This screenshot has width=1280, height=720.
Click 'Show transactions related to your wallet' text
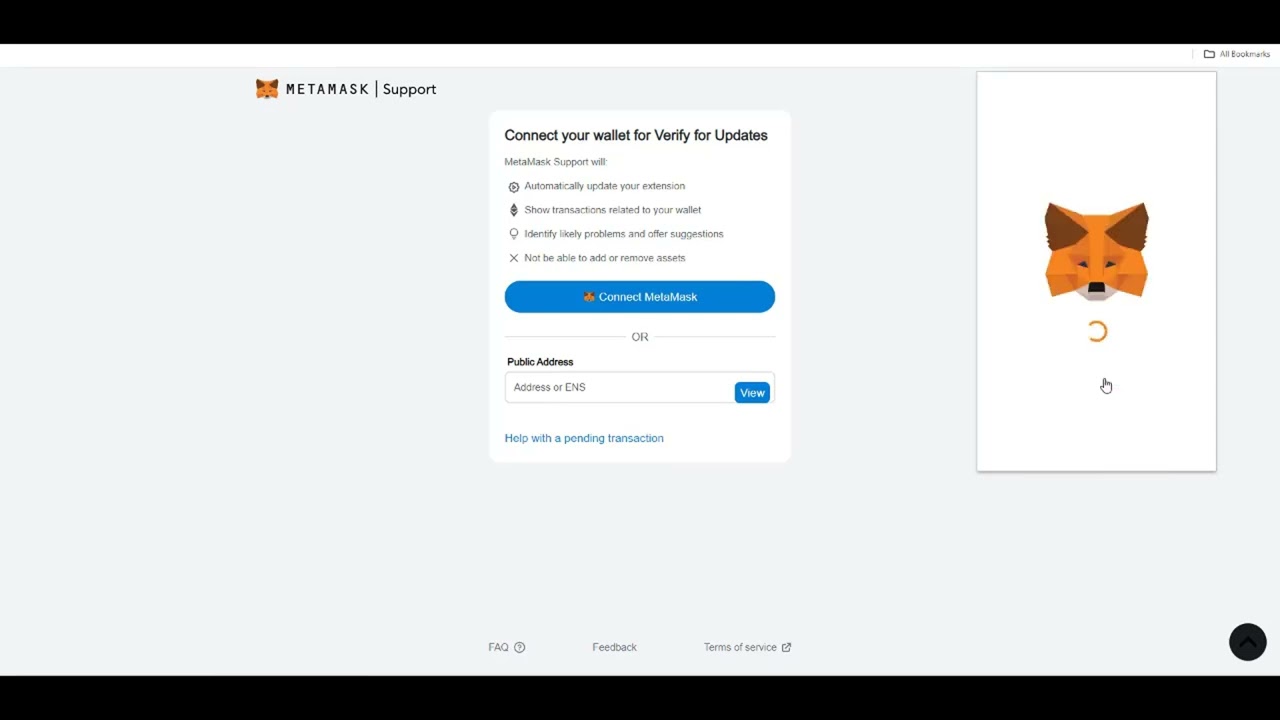click(x=613, y=210)
